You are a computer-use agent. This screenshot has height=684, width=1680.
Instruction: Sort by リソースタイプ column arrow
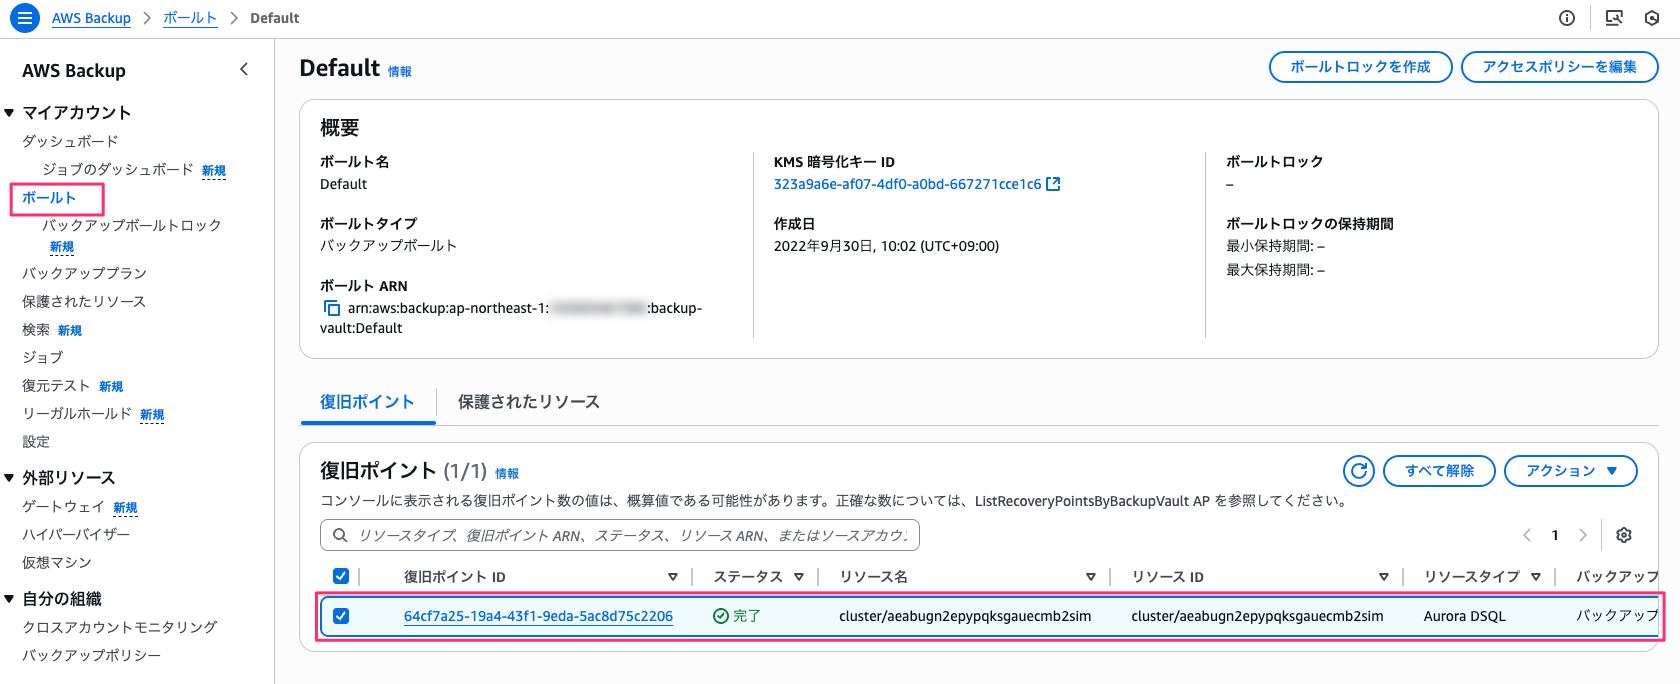tap(1535, 577)
